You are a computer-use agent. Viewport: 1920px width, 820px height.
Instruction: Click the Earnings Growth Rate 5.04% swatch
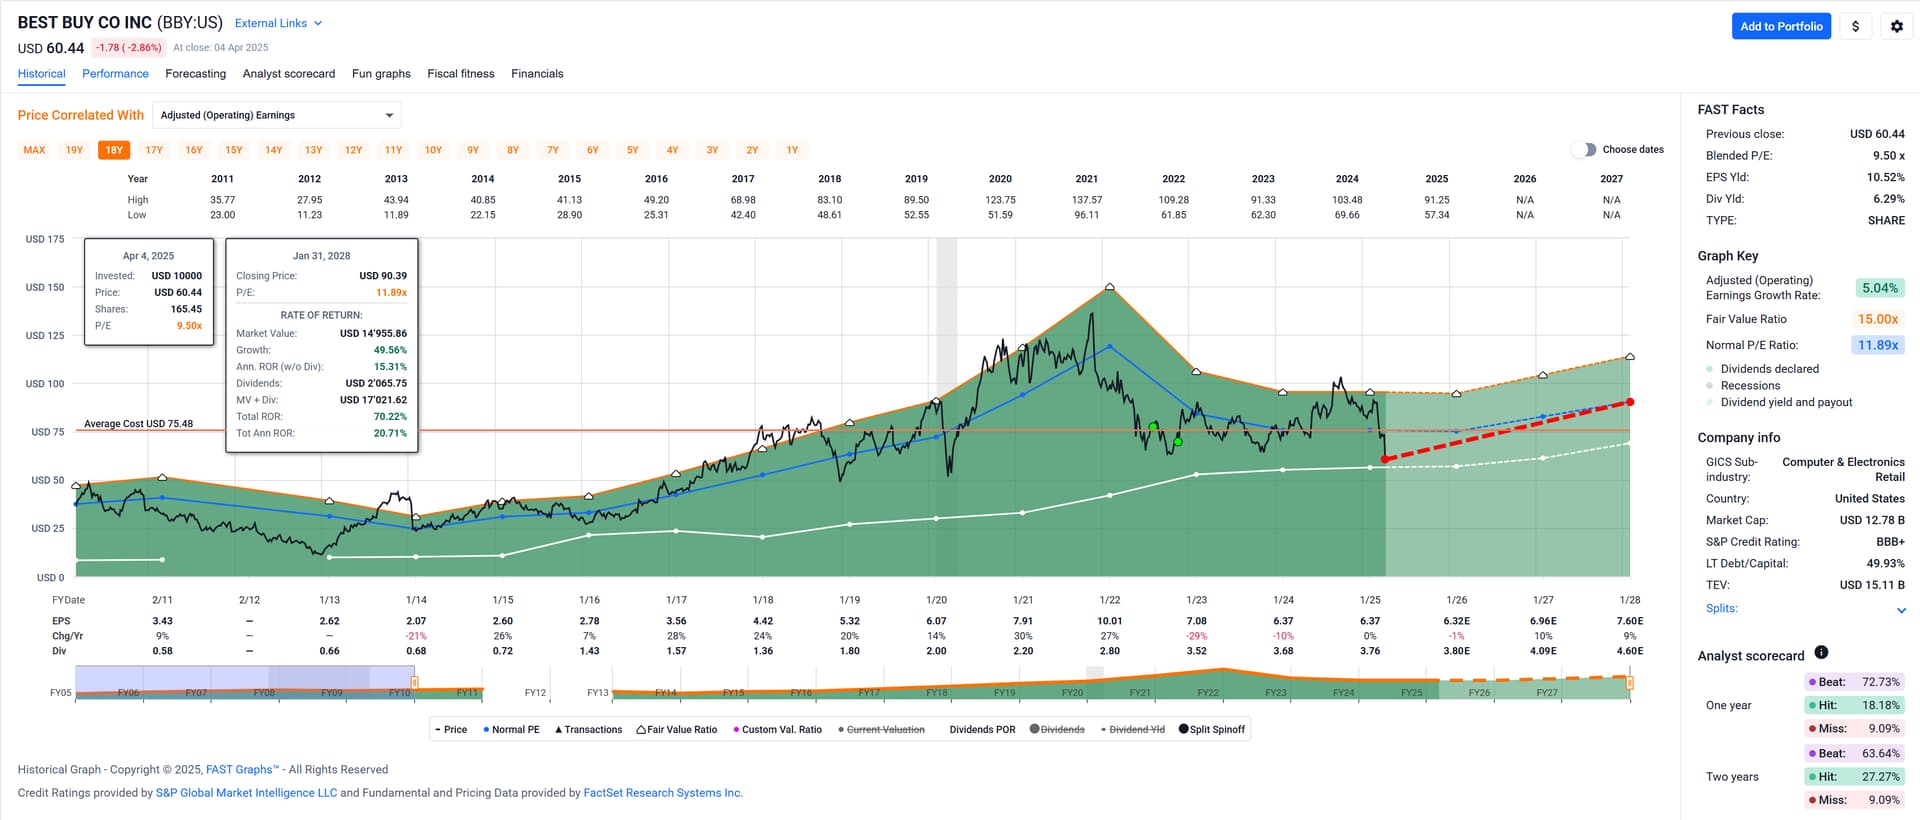click(1879, 288)
